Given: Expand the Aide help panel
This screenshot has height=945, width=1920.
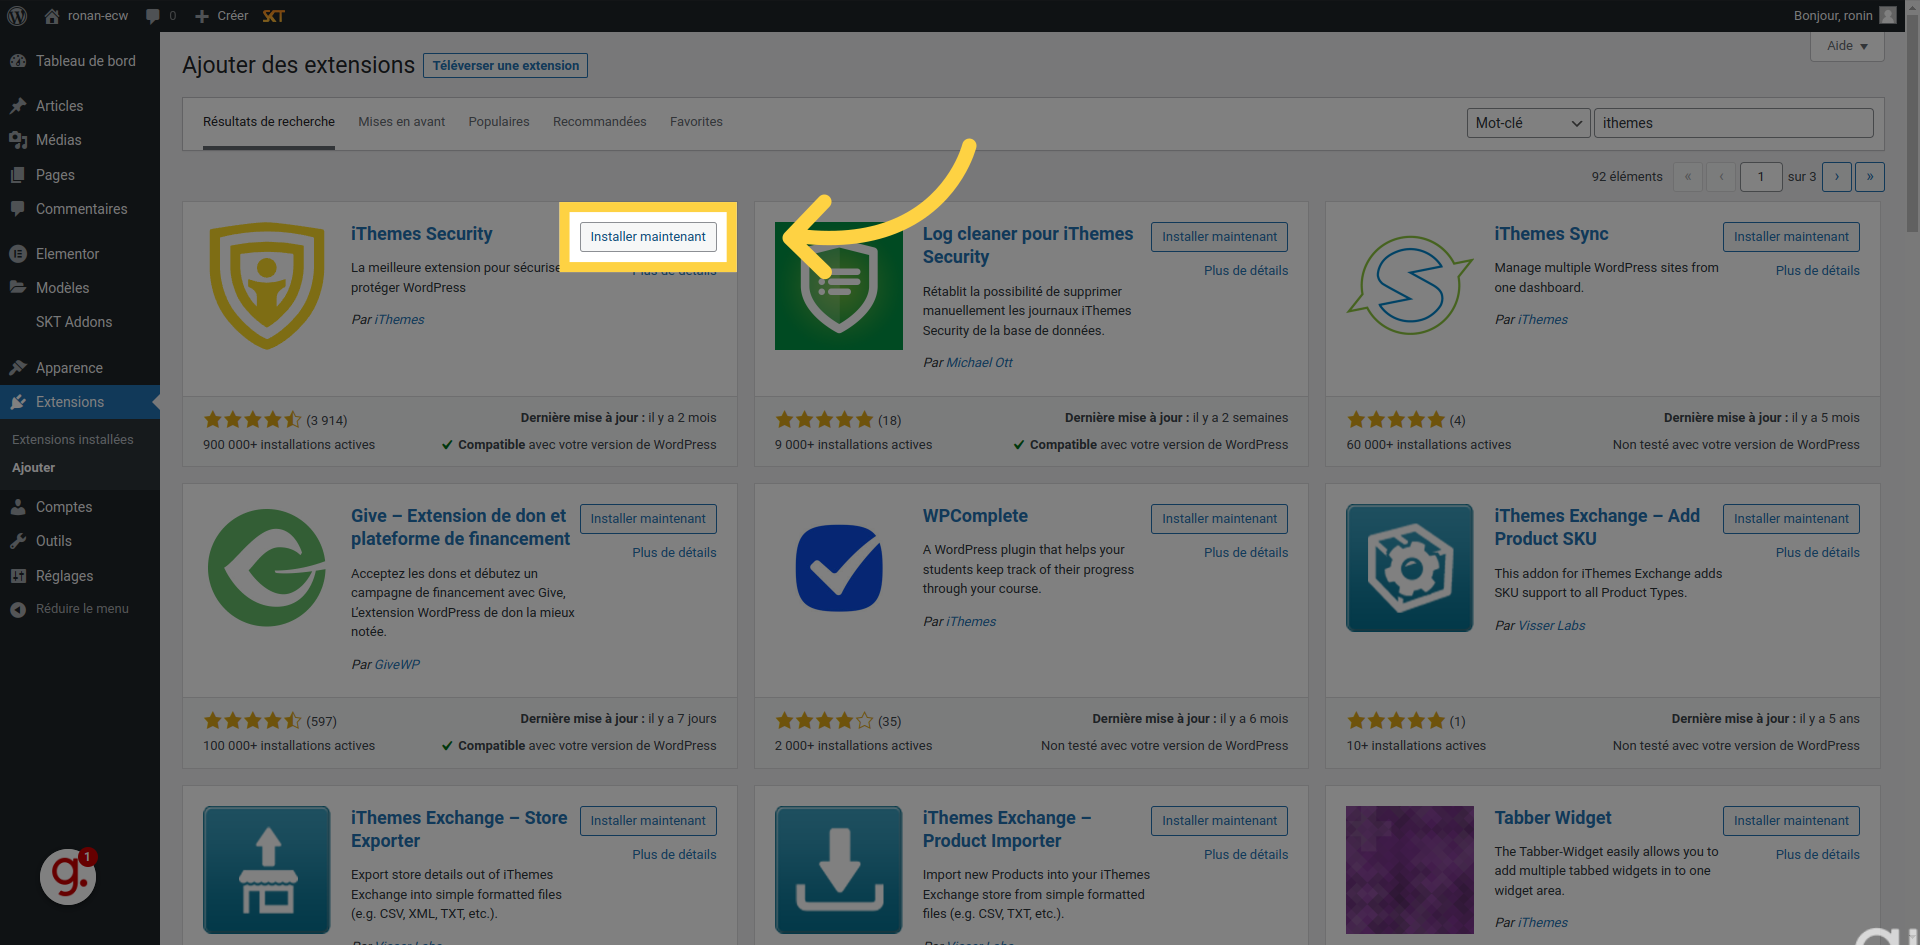Looking at the screenshot, I should [x=1847, y=46].
